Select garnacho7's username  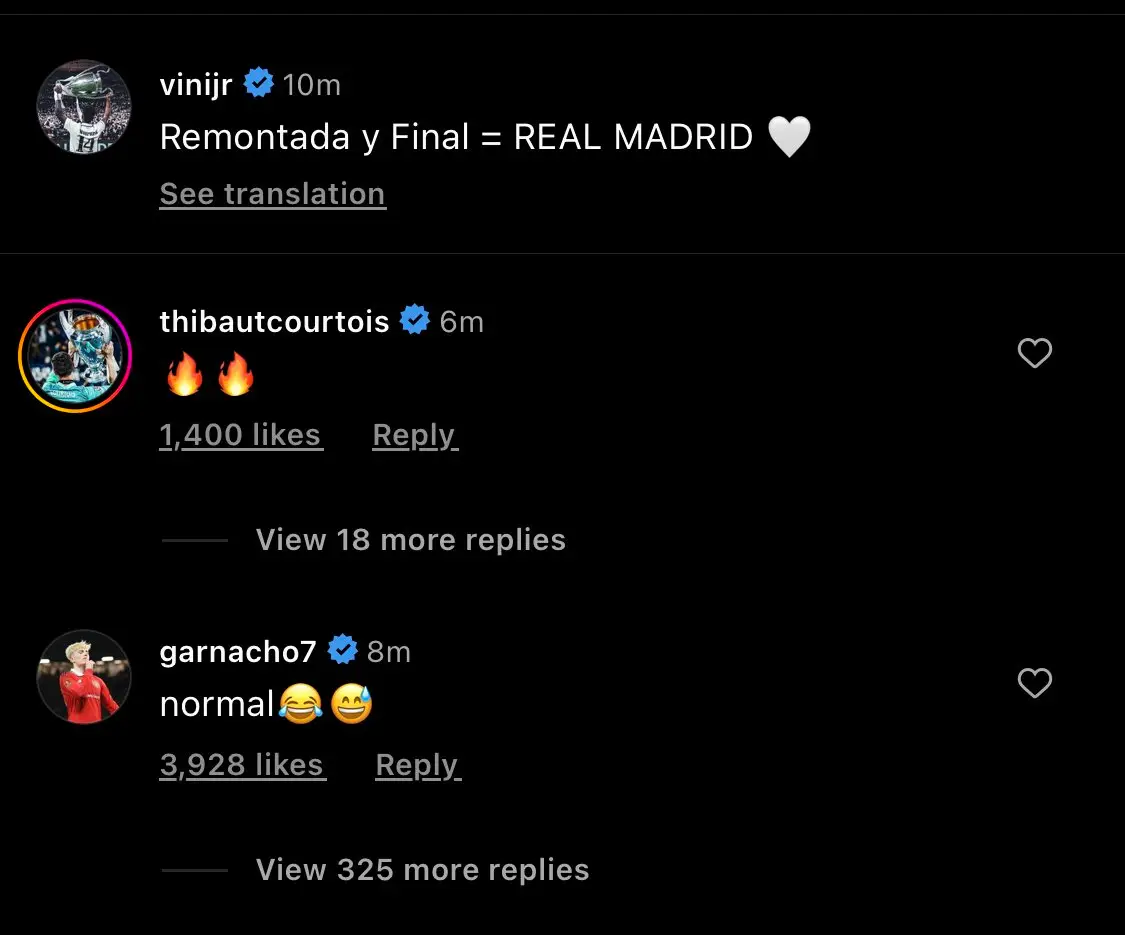(236, 650)
